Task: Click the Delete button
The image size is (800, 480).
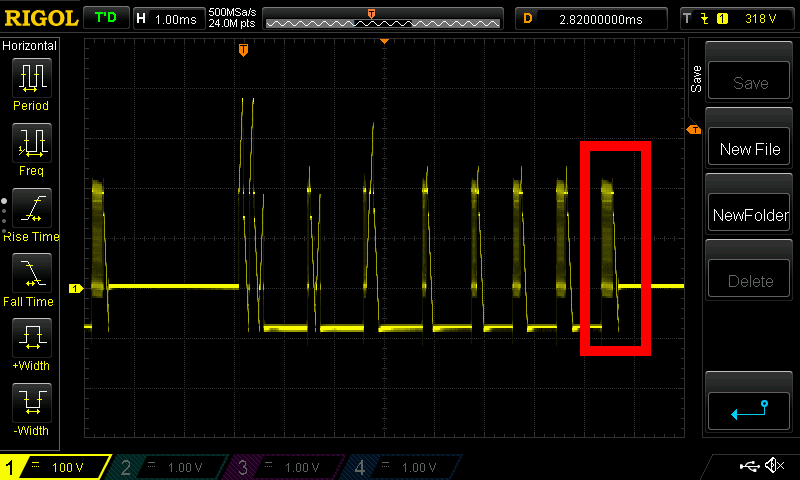Action: (x=749, y=279)
